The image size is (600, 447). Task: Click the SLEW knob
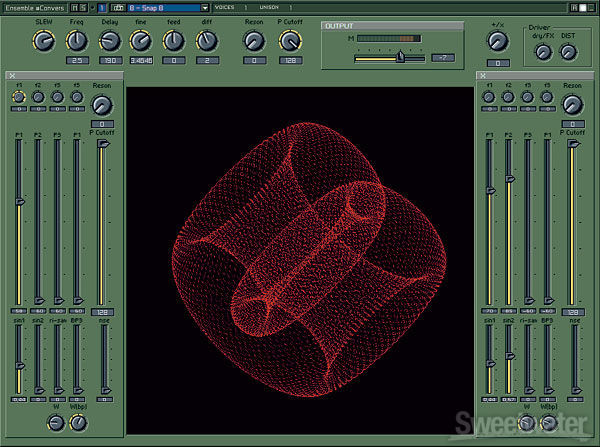(43, 41)
